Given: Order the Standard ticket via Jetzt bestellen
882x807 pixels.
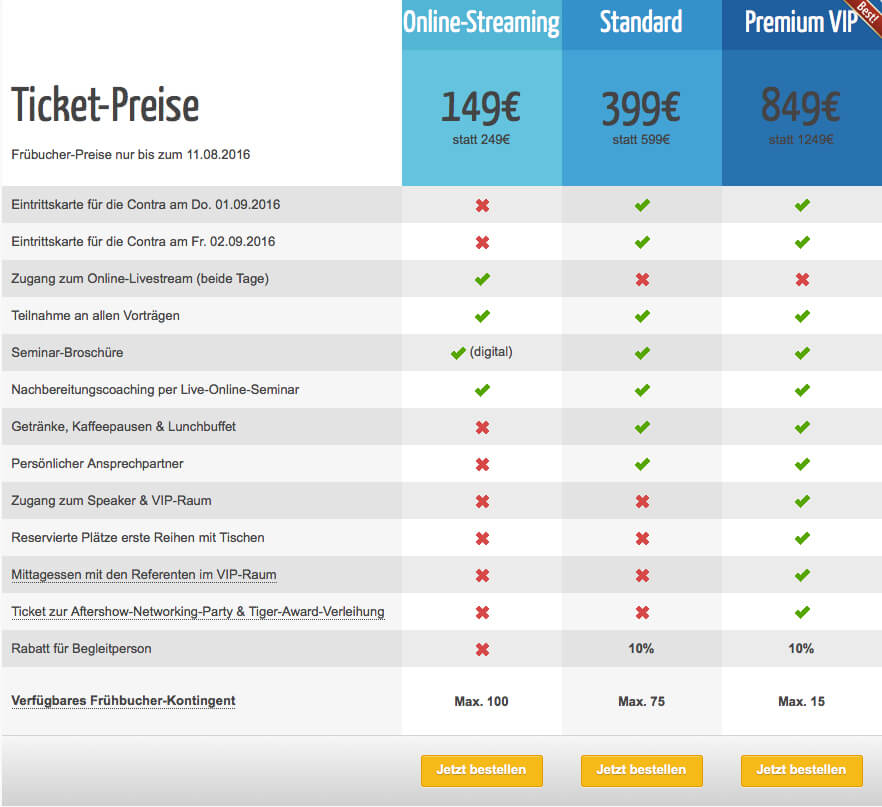Looking at the screenshot, I should pos(641,770).
